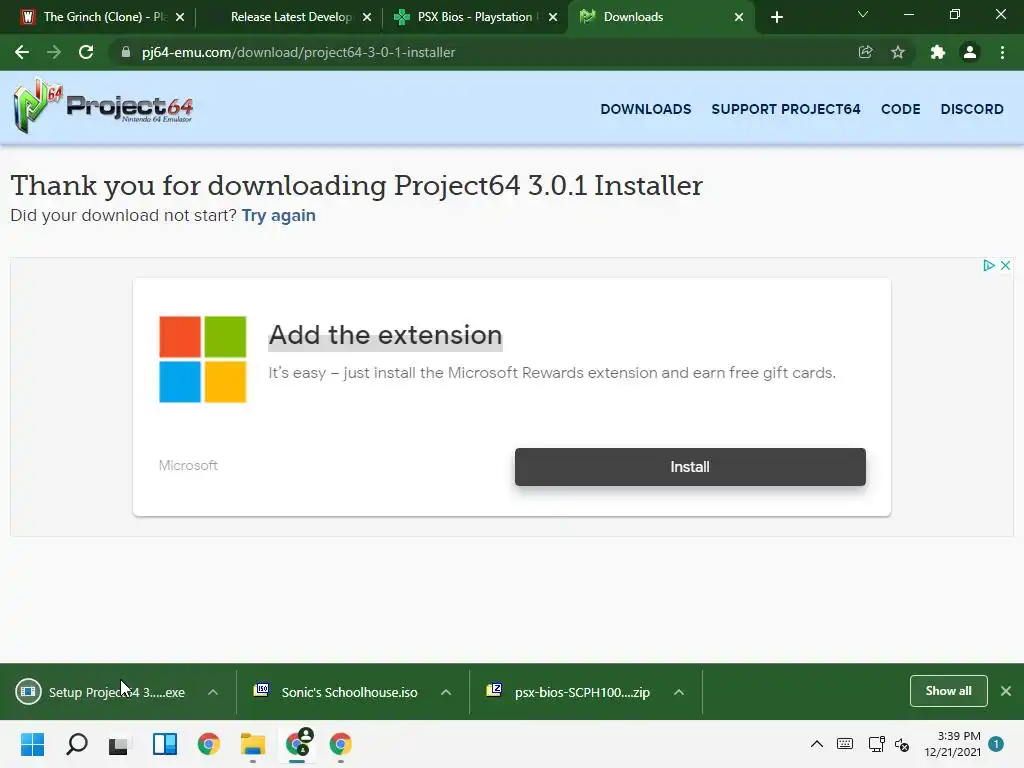The image size is (1024, 768).
Task: Reload the current page
Action: click(x=86, y=52)
